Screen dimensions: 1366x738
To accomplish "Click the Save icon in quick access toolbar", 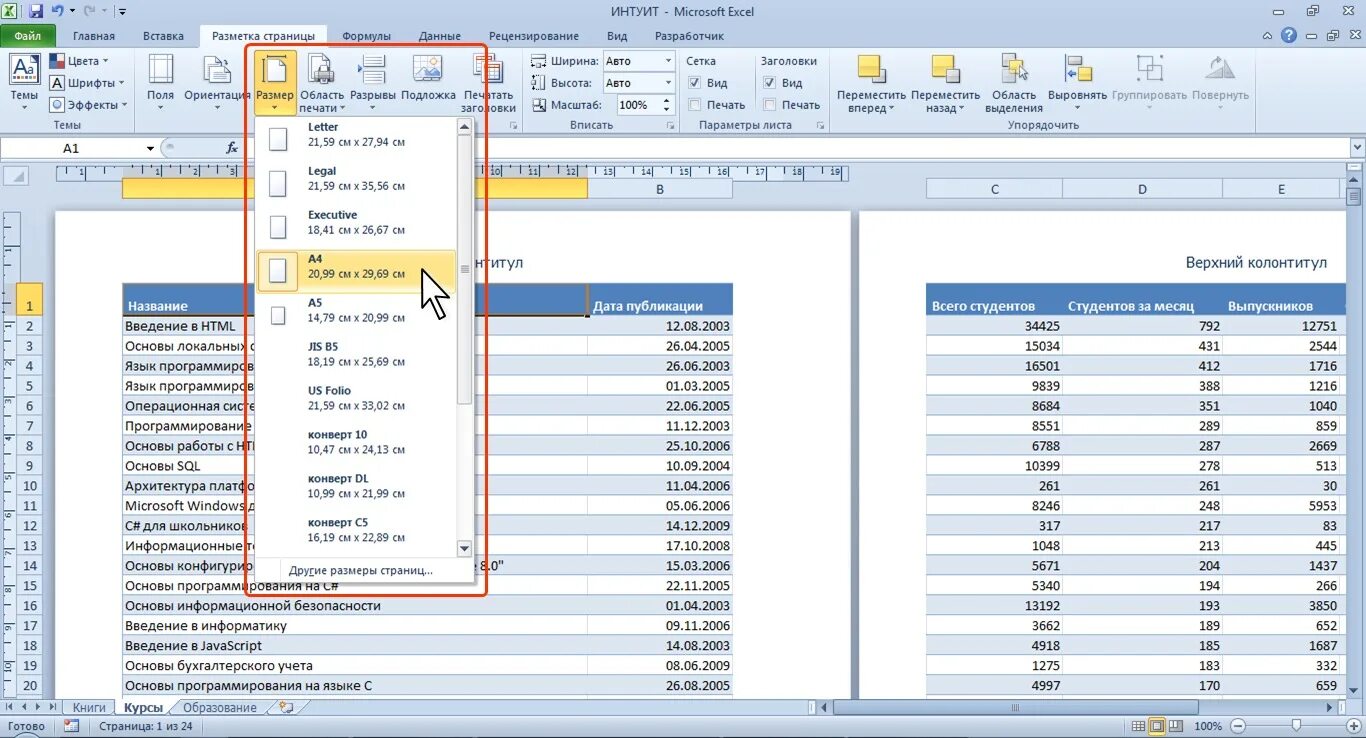I will pos(36,12).
